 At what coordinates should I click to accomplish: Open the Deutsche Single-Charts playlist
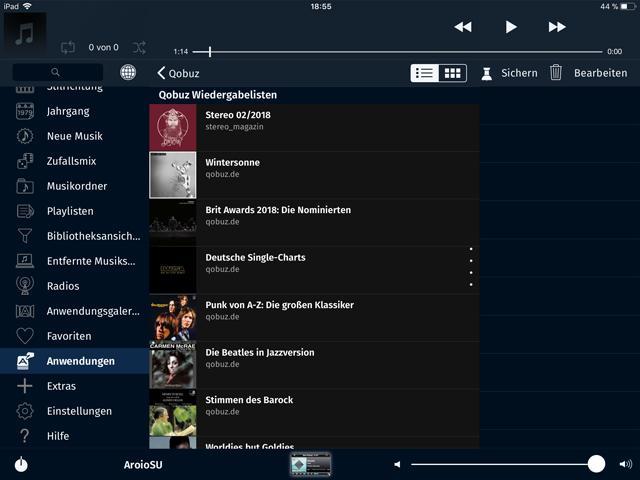(x=314, y=270)
